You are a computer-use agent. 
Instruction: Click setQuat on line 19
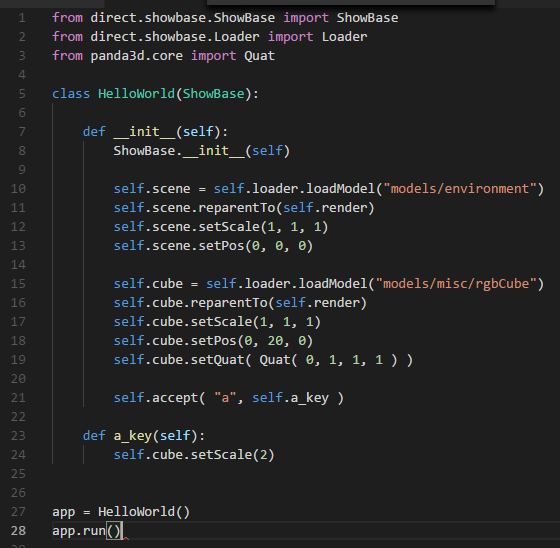click(217, 360)
